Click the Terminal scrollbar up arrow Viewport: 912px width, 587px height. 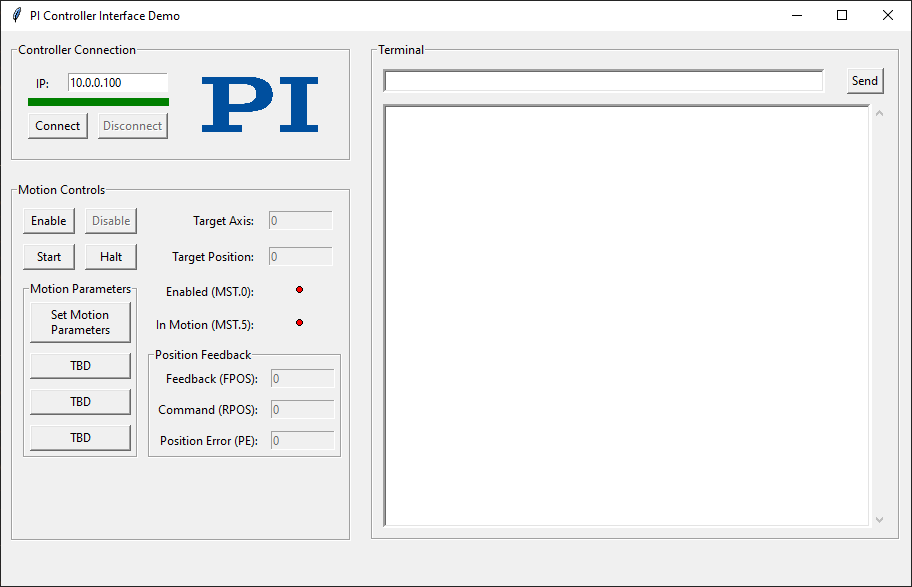tap(879, 113)
